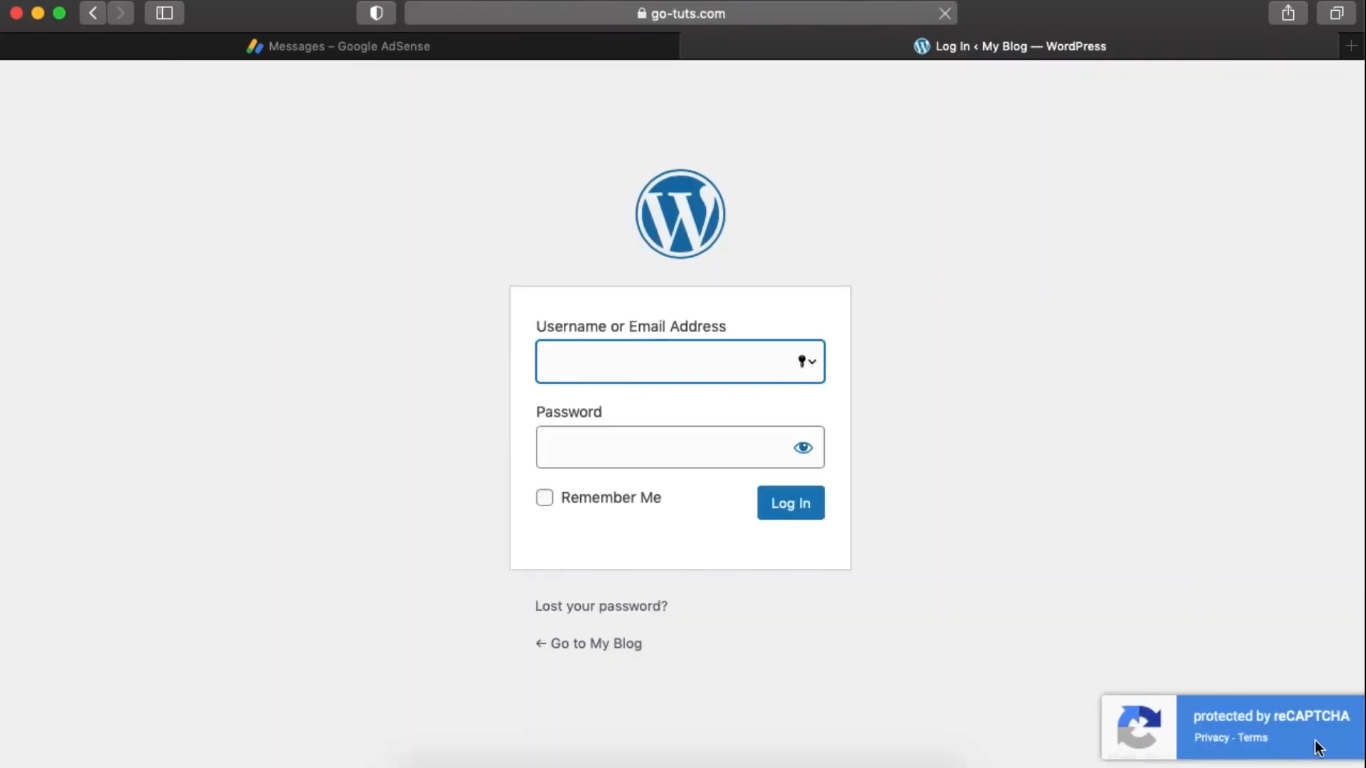Open the Lost your password link
The height and width of the screenshot is (768, 1366).
pyautogui.click(x=601, y=606)
